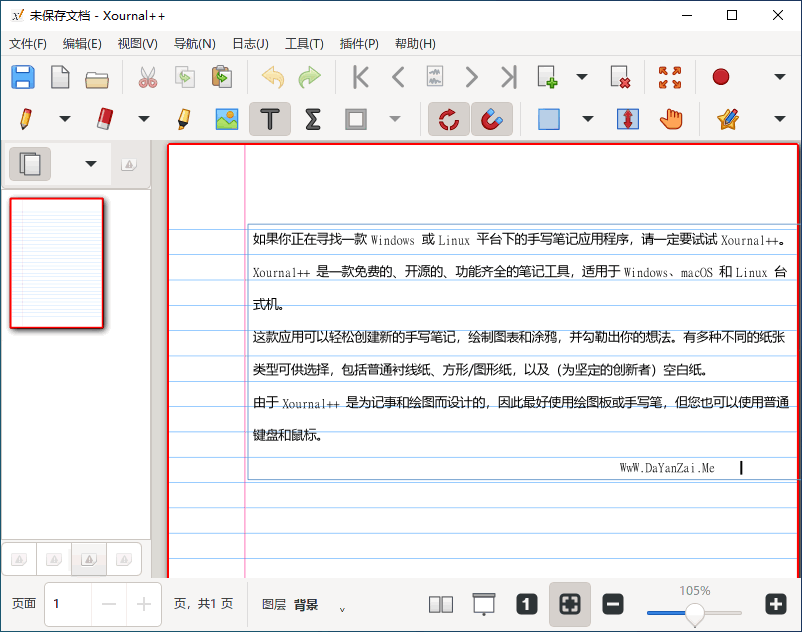
Task: Go to the last page
Action: [x=508, y=77]
